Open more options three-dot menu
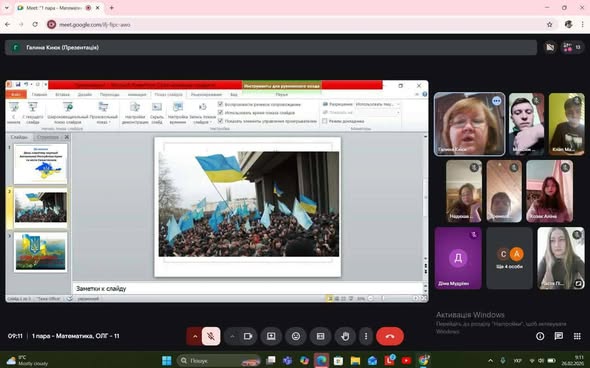The image size is (590, 368). point(366,336)
